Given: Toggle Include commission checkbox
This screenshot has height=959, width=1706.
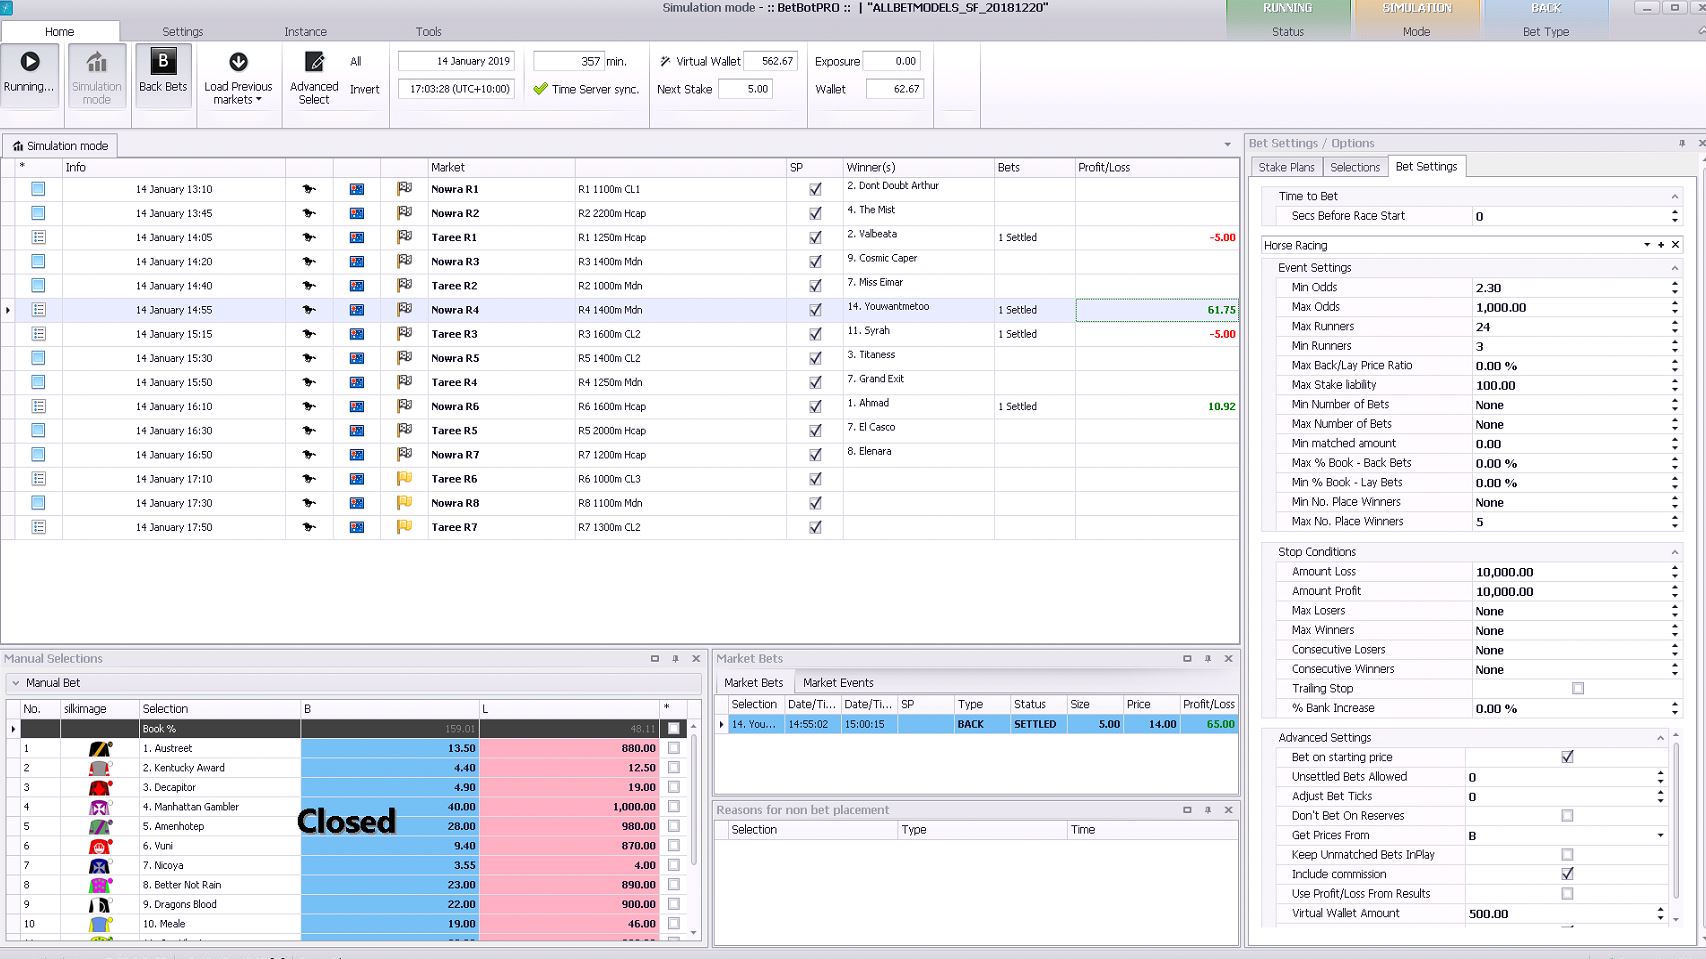Looking at the screenshot, I should [1567, 874].
